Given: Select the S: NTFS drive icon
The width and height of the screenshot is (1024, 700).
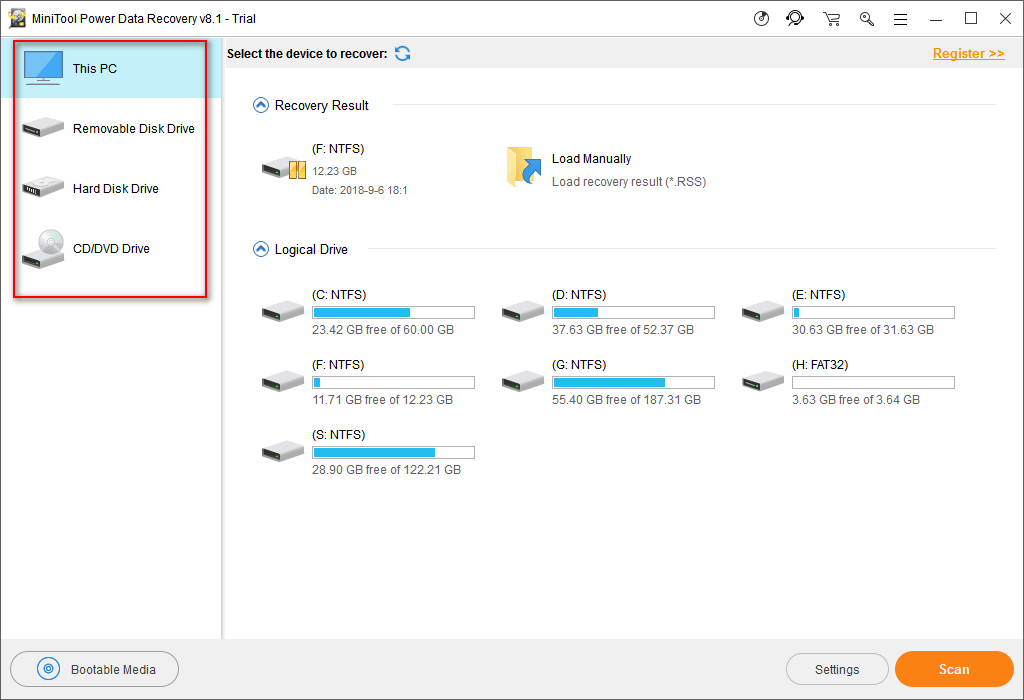Looking at the screenshot, I should (283, 451).
